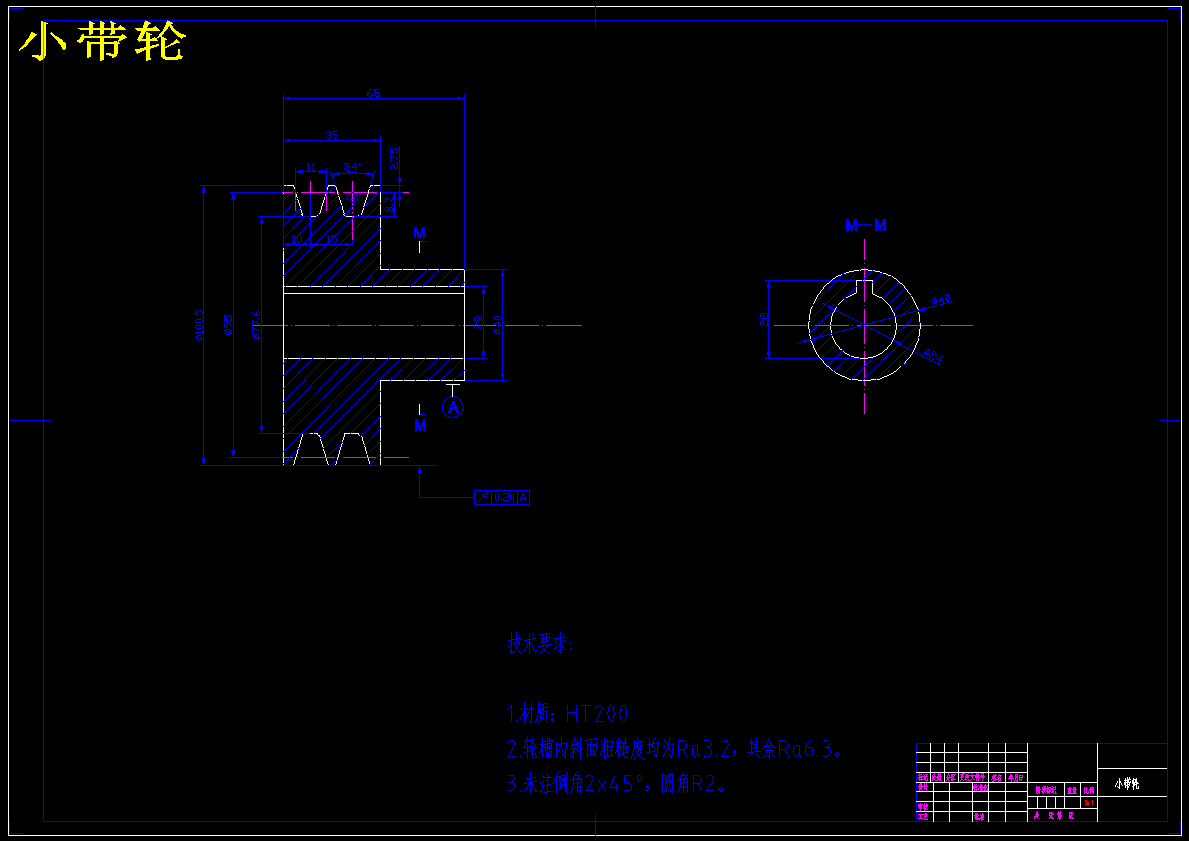Click the groove spacing dimension 15
Screen dimensions: 1189x841
coord(332,239)
